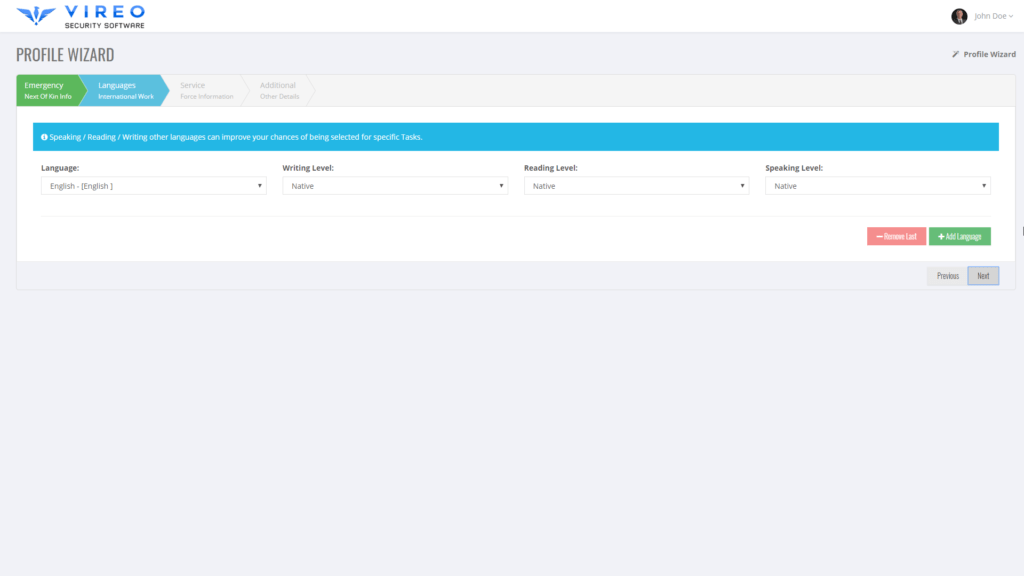Click the Previous button

click(946, 275)
